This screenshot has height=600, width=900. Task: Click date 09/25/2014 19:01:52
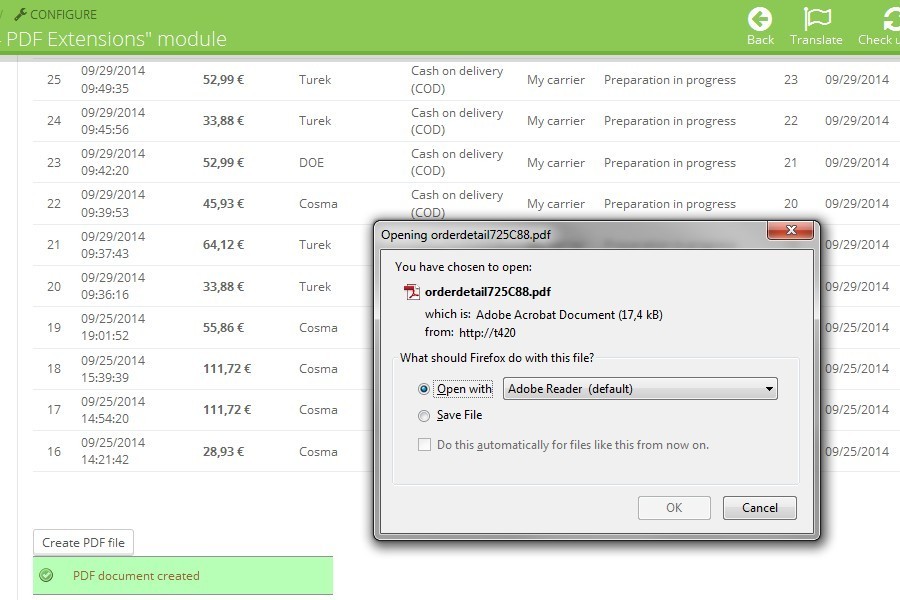(x=112, y=327)
